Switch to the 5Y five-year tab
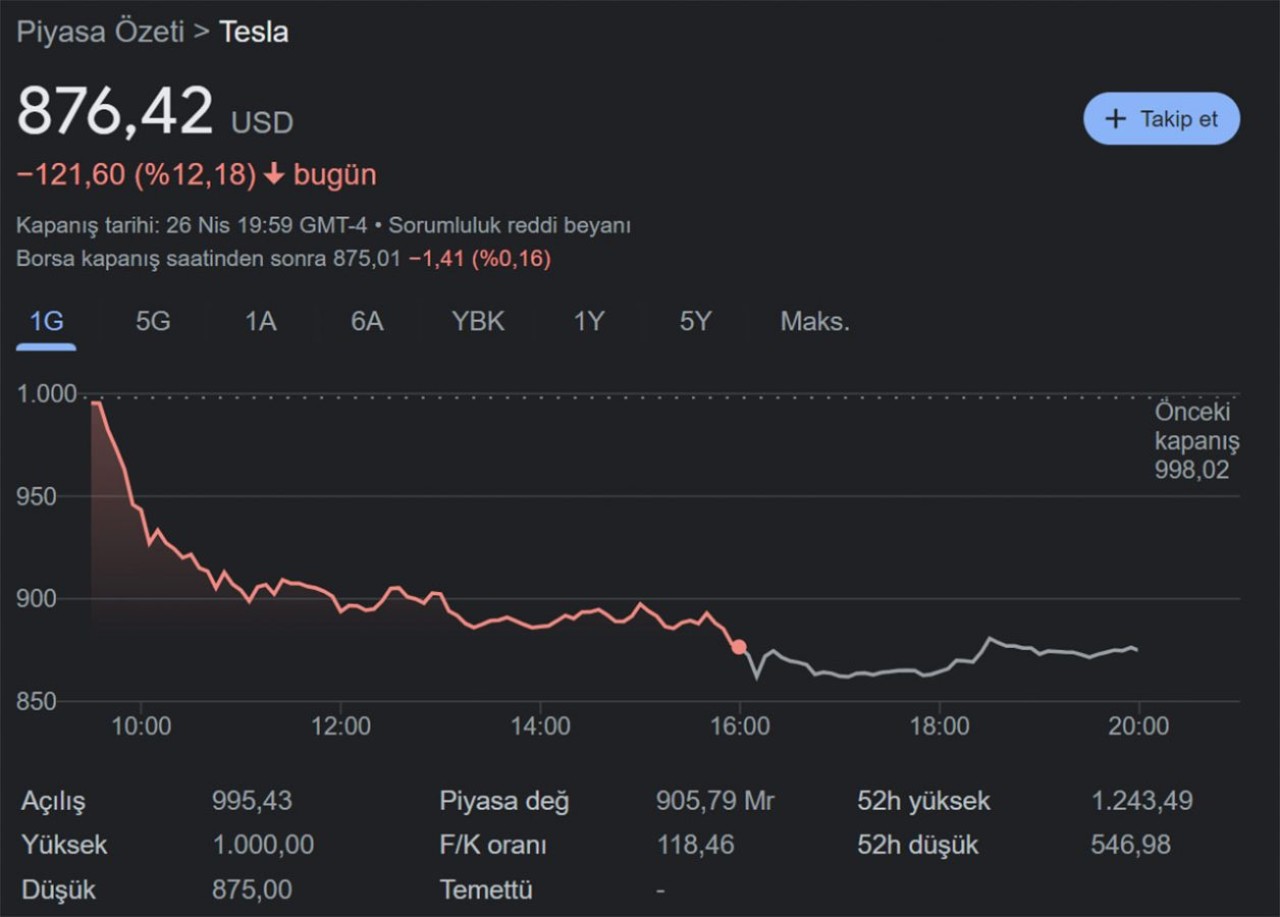Screen dimensions: 1280x917 (x=695, y=322)
